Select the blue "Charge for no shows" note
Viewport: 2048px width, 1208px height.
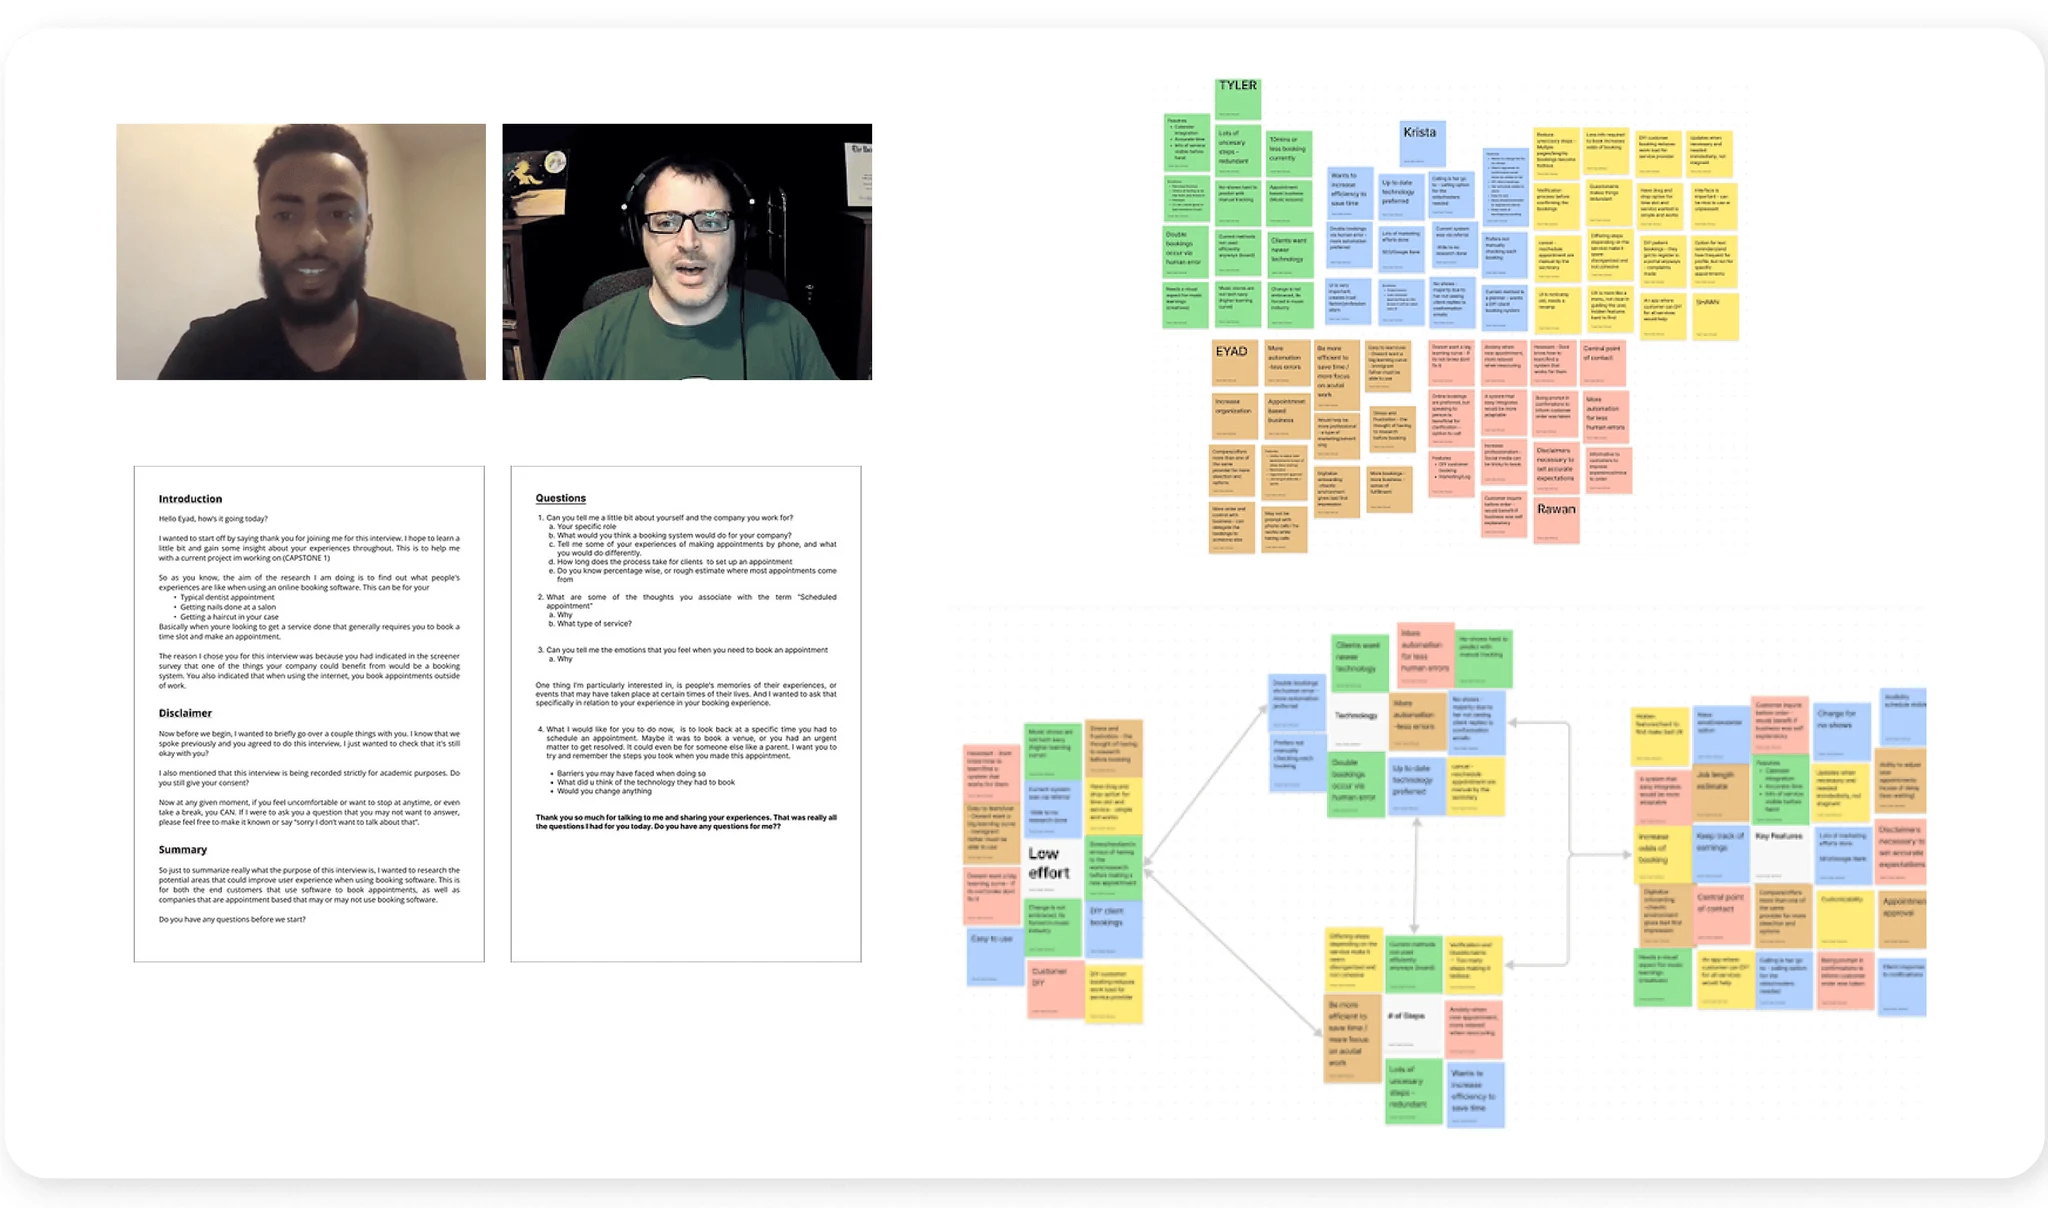pos(1842,732)
